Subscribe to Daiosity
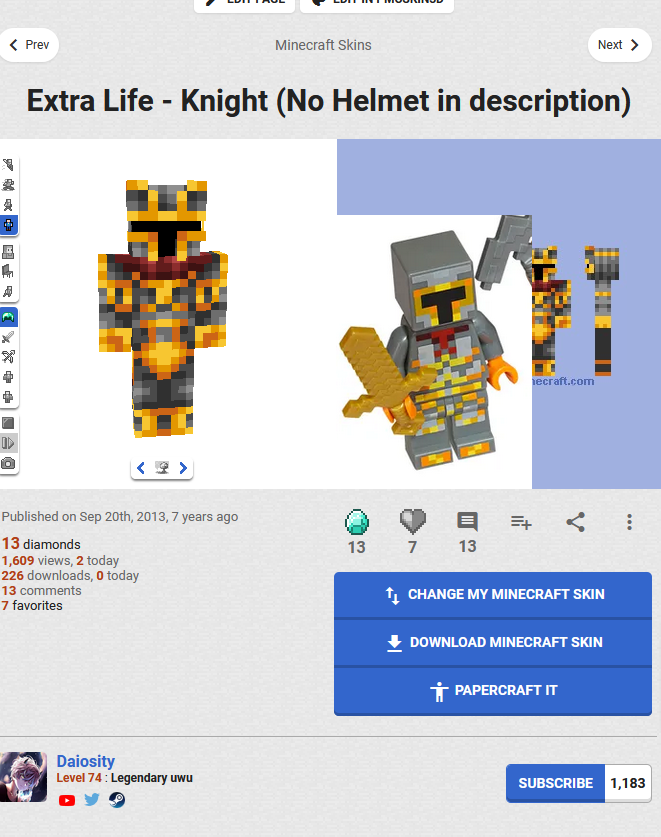The image size is (661, 837). pyautogui.click(x=555, y=783)
